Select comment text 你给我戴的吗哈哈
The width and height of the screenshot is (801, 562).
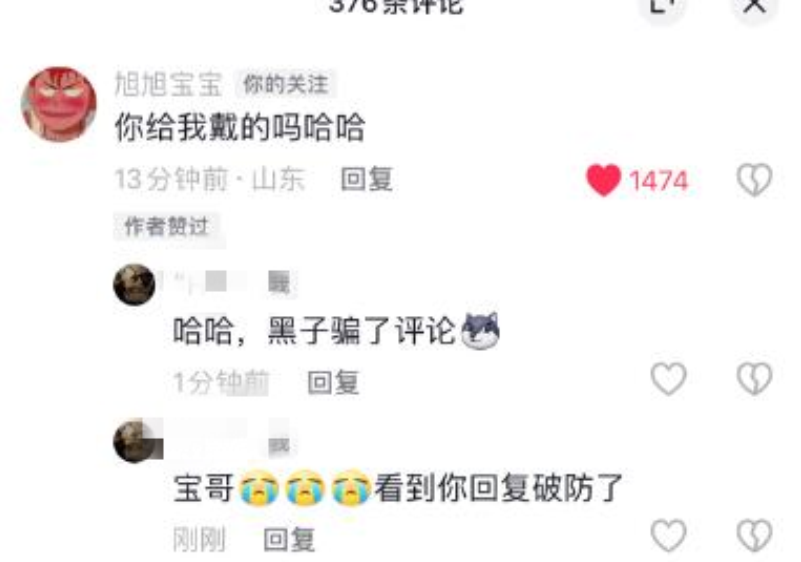tap(240, 127)
